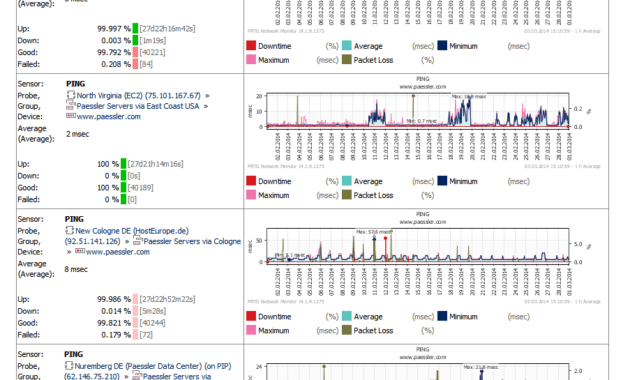Click the PING sensor name above North Virginia
Screen dimensions: 630x380
76,84
